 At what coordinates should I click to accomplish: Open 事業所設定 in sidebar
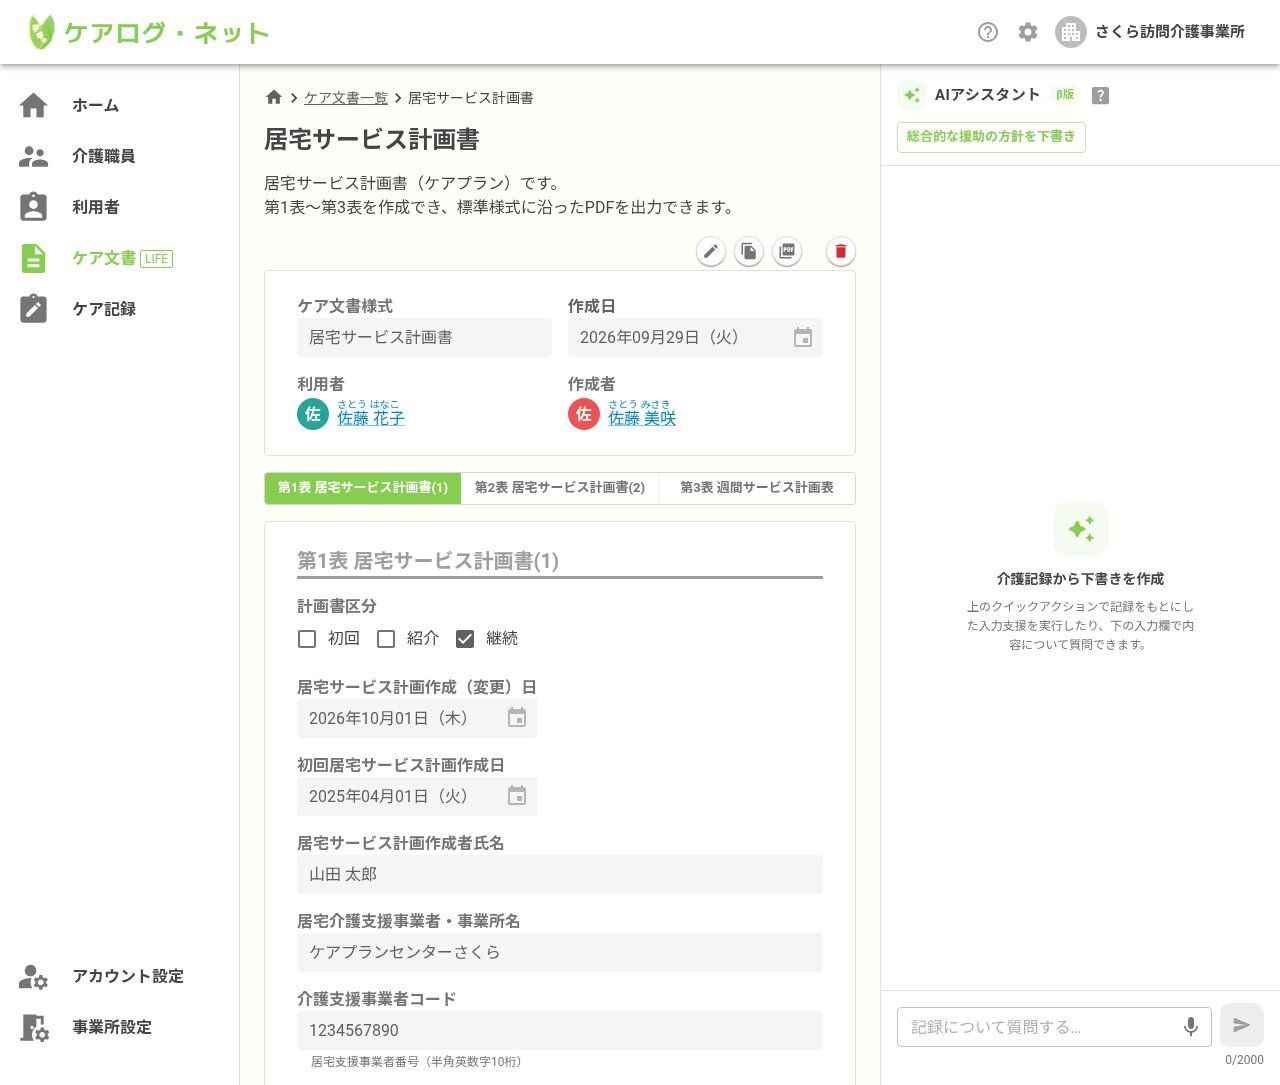(120, 1027)
